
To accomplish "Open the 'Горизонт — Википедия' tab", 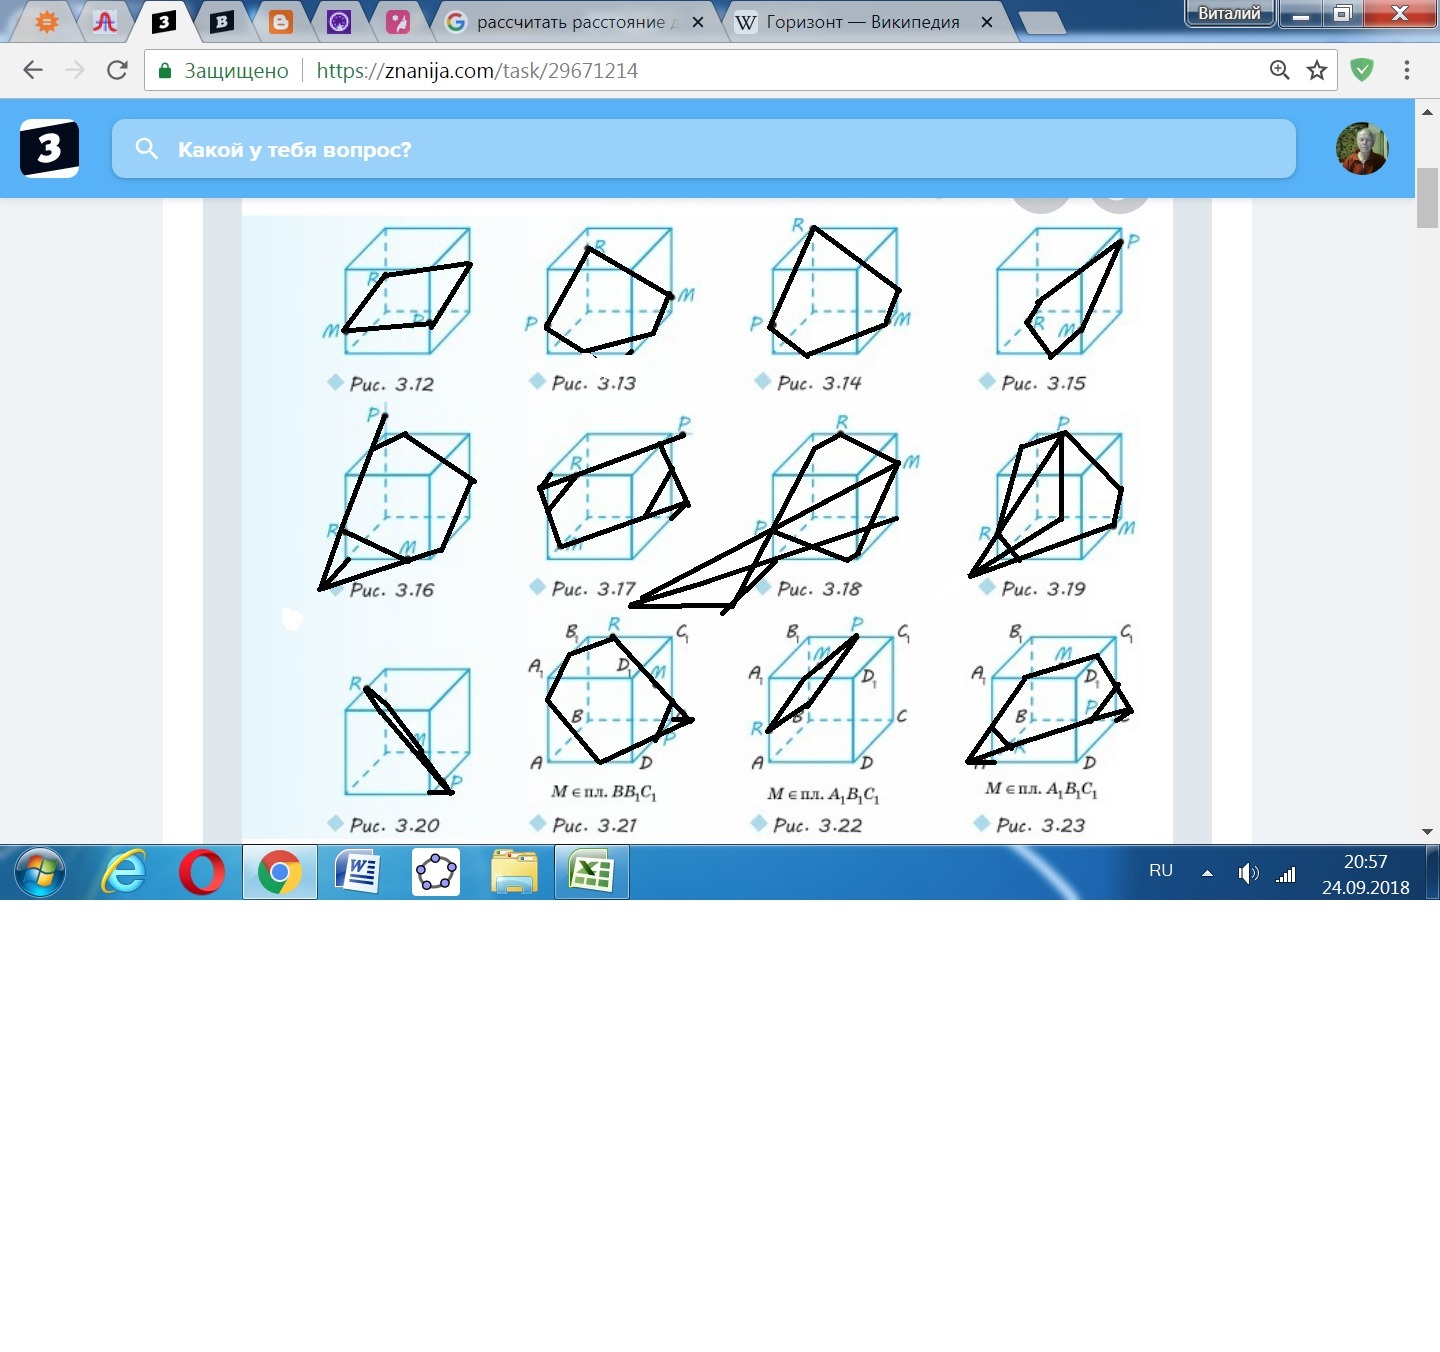I will tap(860, 22).
